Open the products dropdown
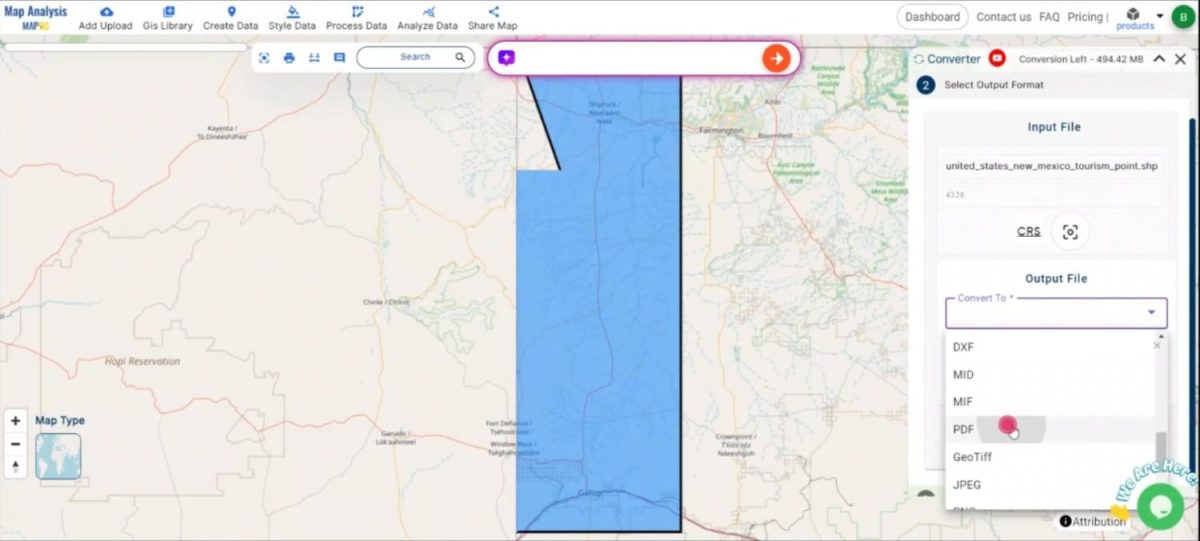 pyautogui.click(x=1135, y=18)
